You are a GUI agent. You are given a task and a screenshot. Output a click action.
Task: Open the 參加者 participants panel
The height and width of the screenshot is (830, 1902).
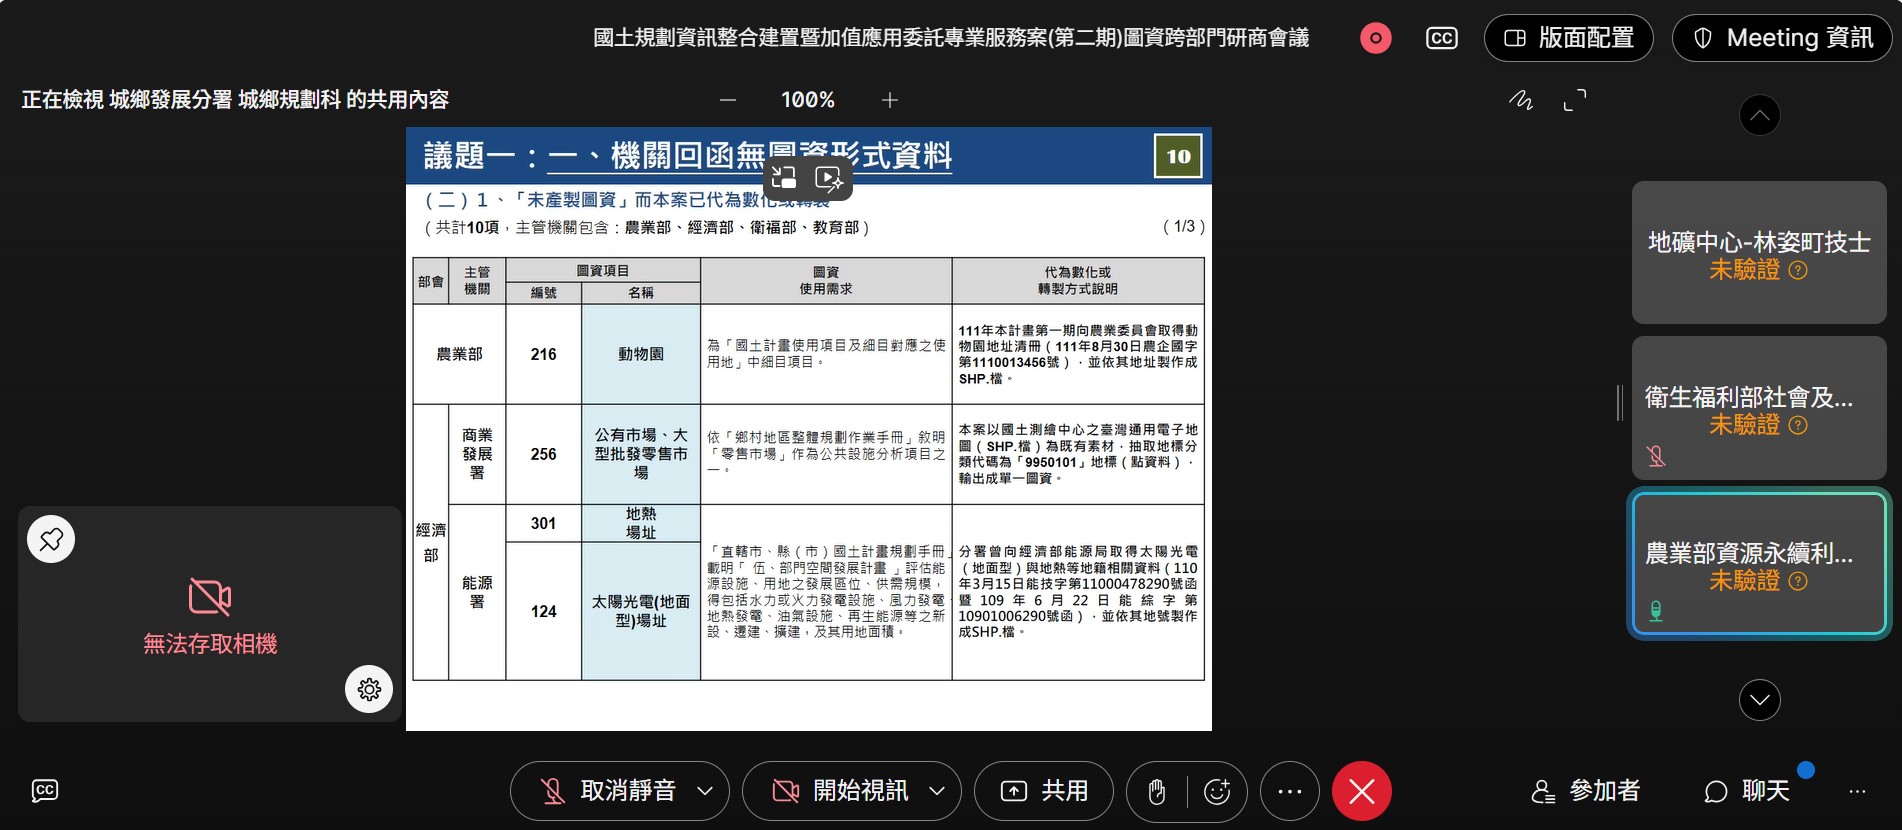point(1586,791)
